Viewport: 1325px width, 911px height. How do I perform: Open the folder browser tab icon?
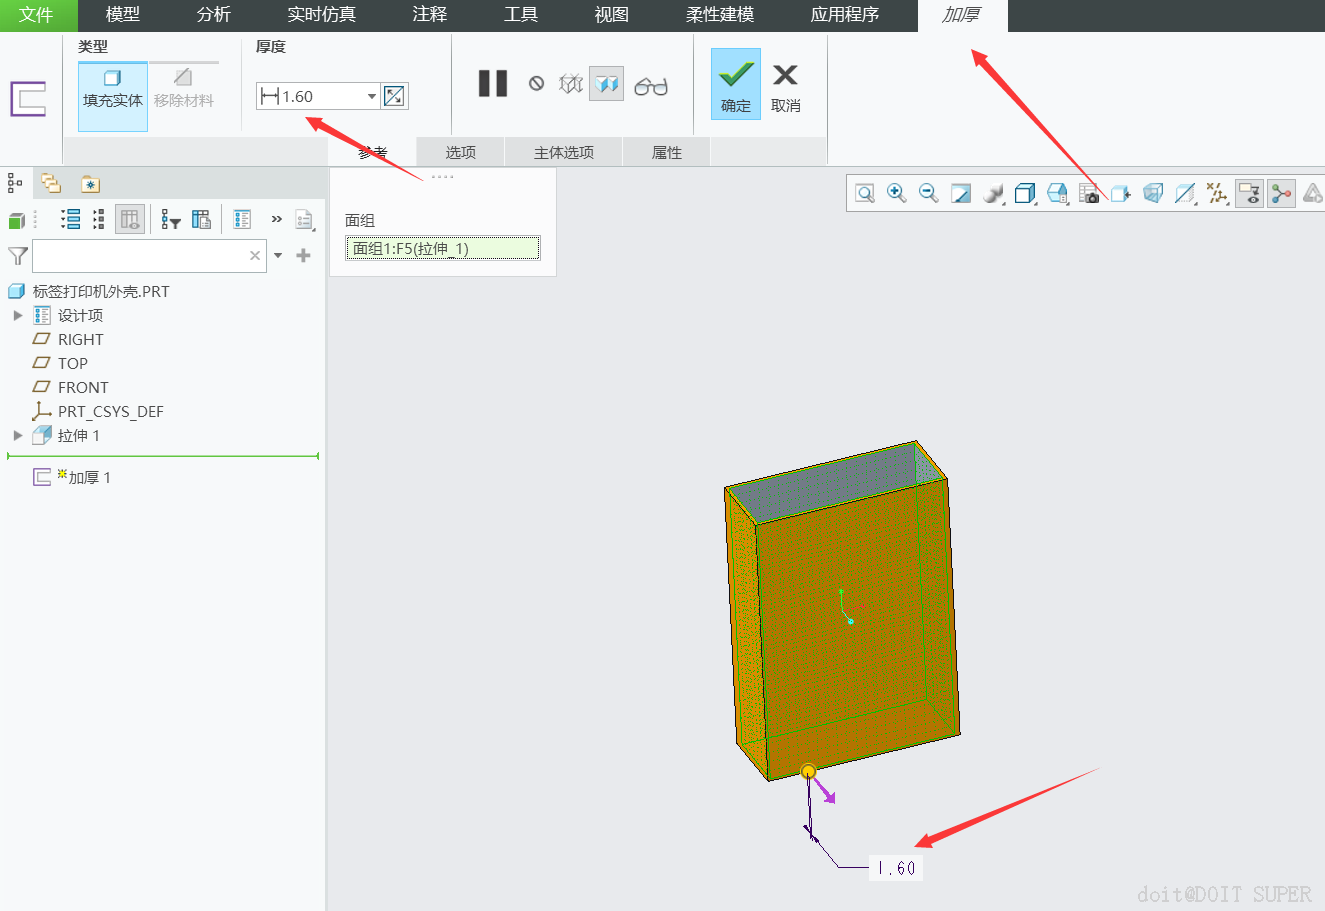coord(50,184)
